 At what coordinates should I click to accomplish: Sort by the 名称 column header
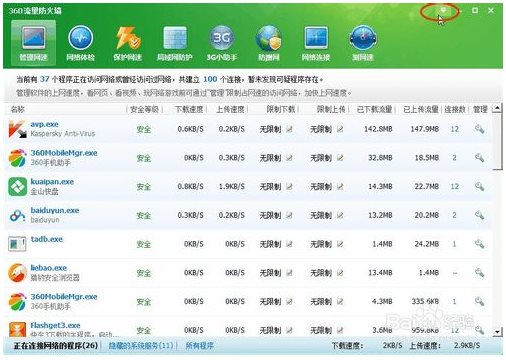18,109
